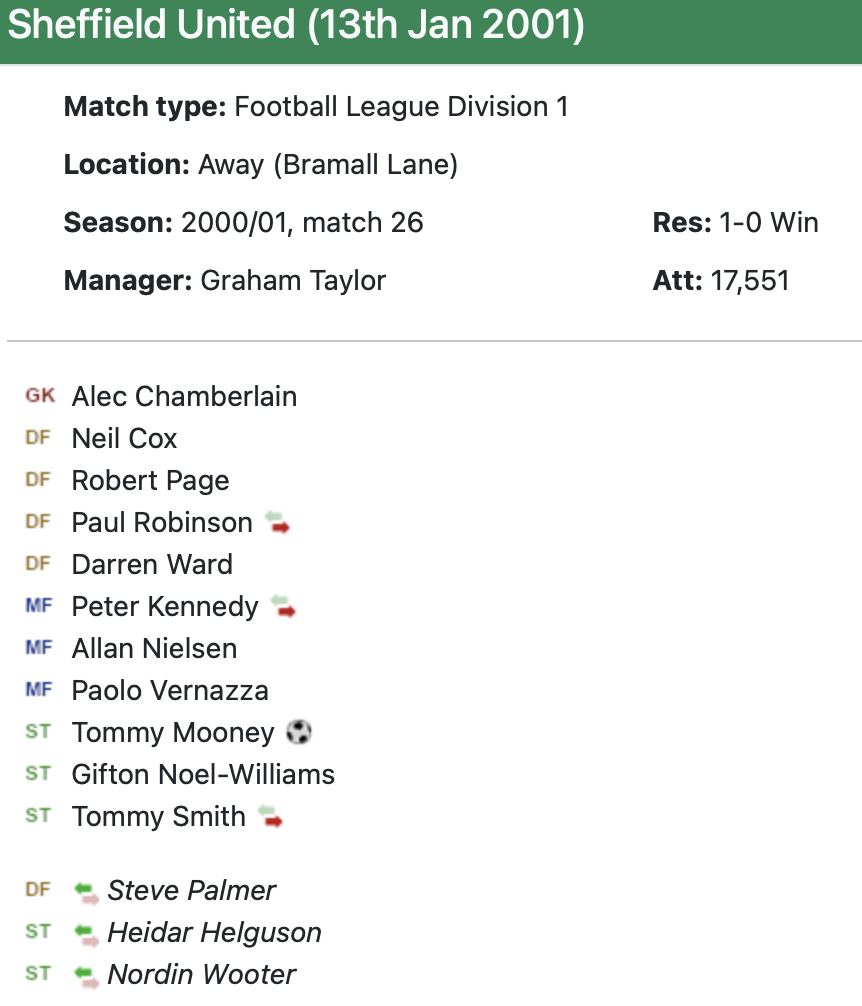This screenshot has width=862, height=1006.
Task: Open Darren Ward's player page
Action: click(152, 564)
